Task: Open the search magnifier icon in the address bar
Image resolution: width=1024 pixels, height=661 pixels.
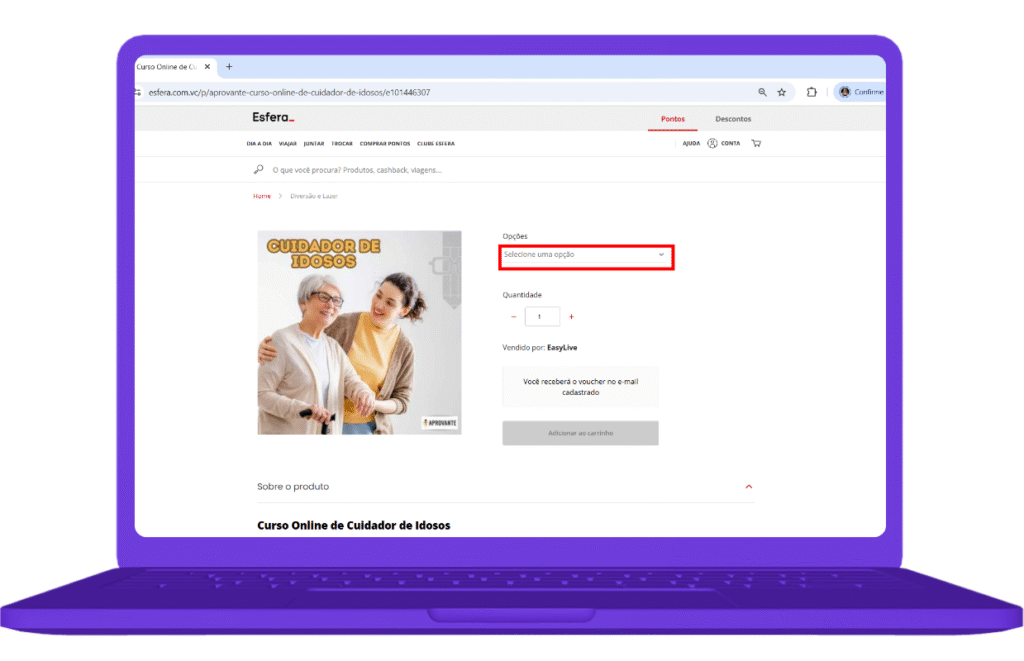Action: coord(761,91)
